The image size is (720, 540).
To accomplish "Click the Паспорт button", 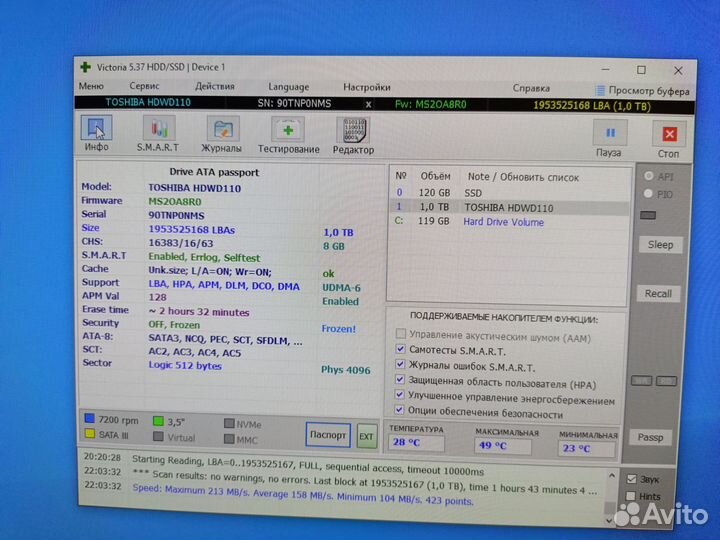I will [x=328, y=435].
